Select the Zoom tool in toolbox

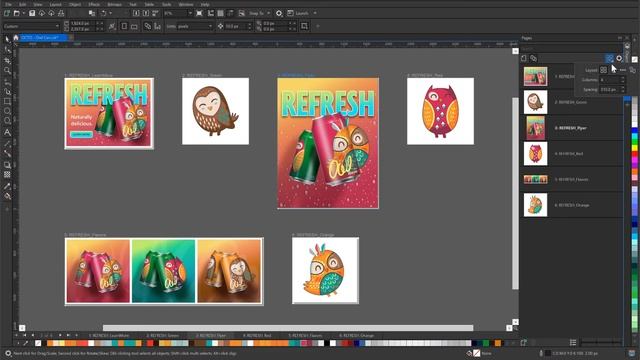click(x=7, y=71)
